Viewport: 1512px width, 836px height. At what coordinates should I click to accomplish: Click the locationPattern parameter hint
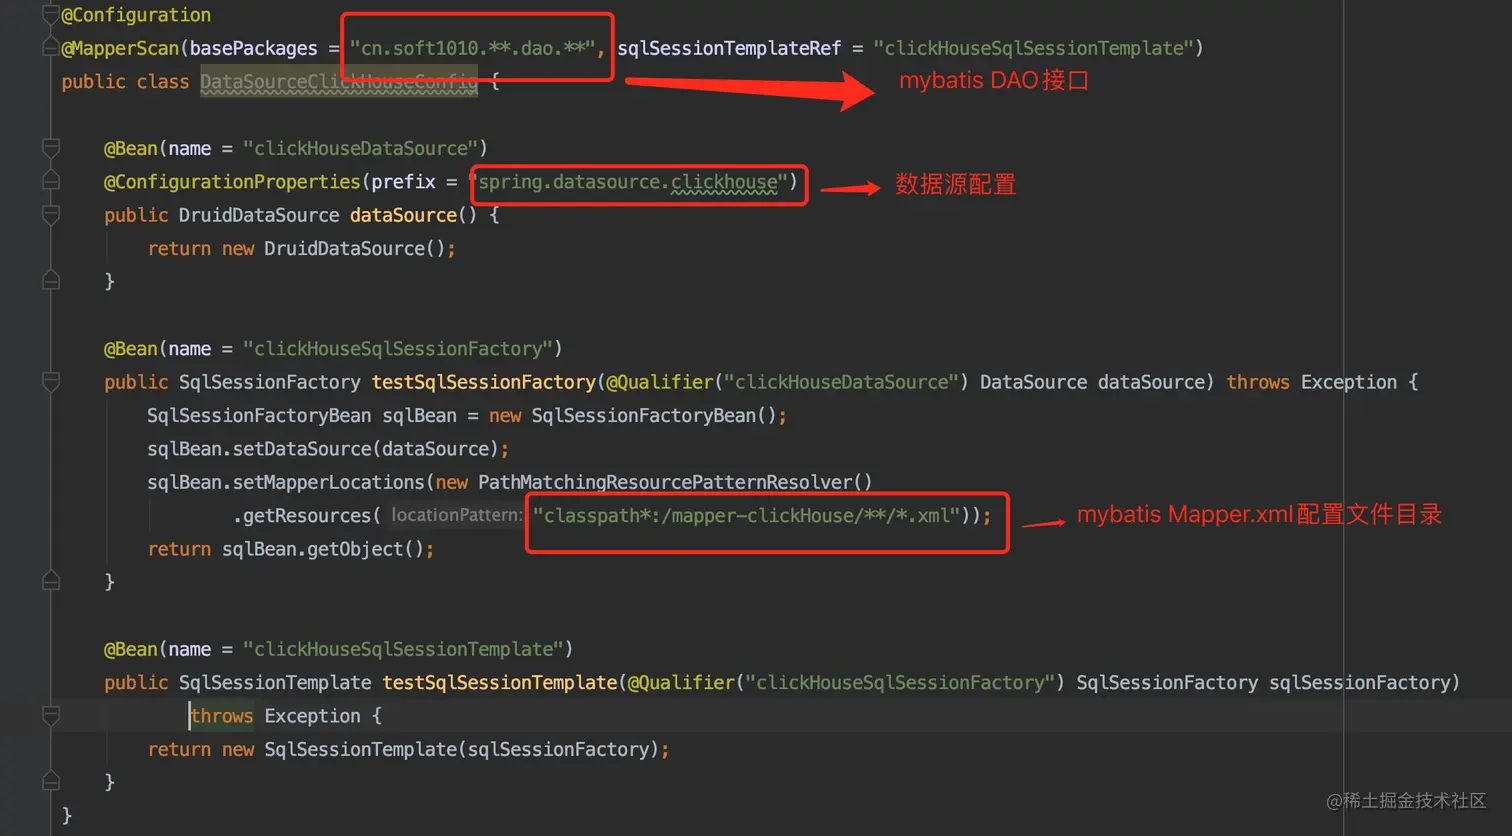457,515
